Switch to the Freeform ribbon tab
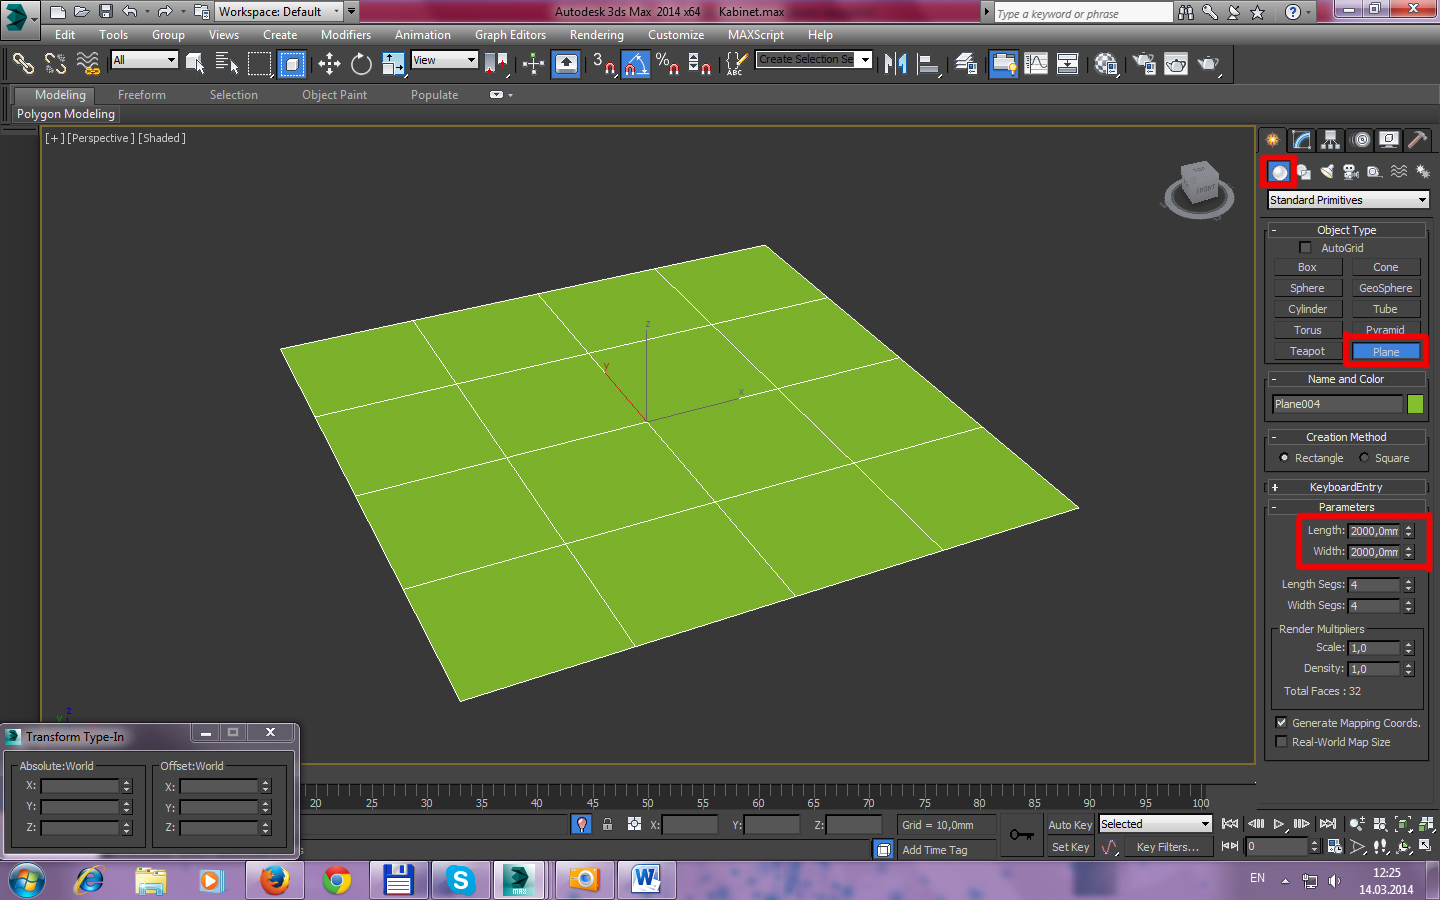The width and height of the screenshot is (1440, 900). [x=142, y=95]
